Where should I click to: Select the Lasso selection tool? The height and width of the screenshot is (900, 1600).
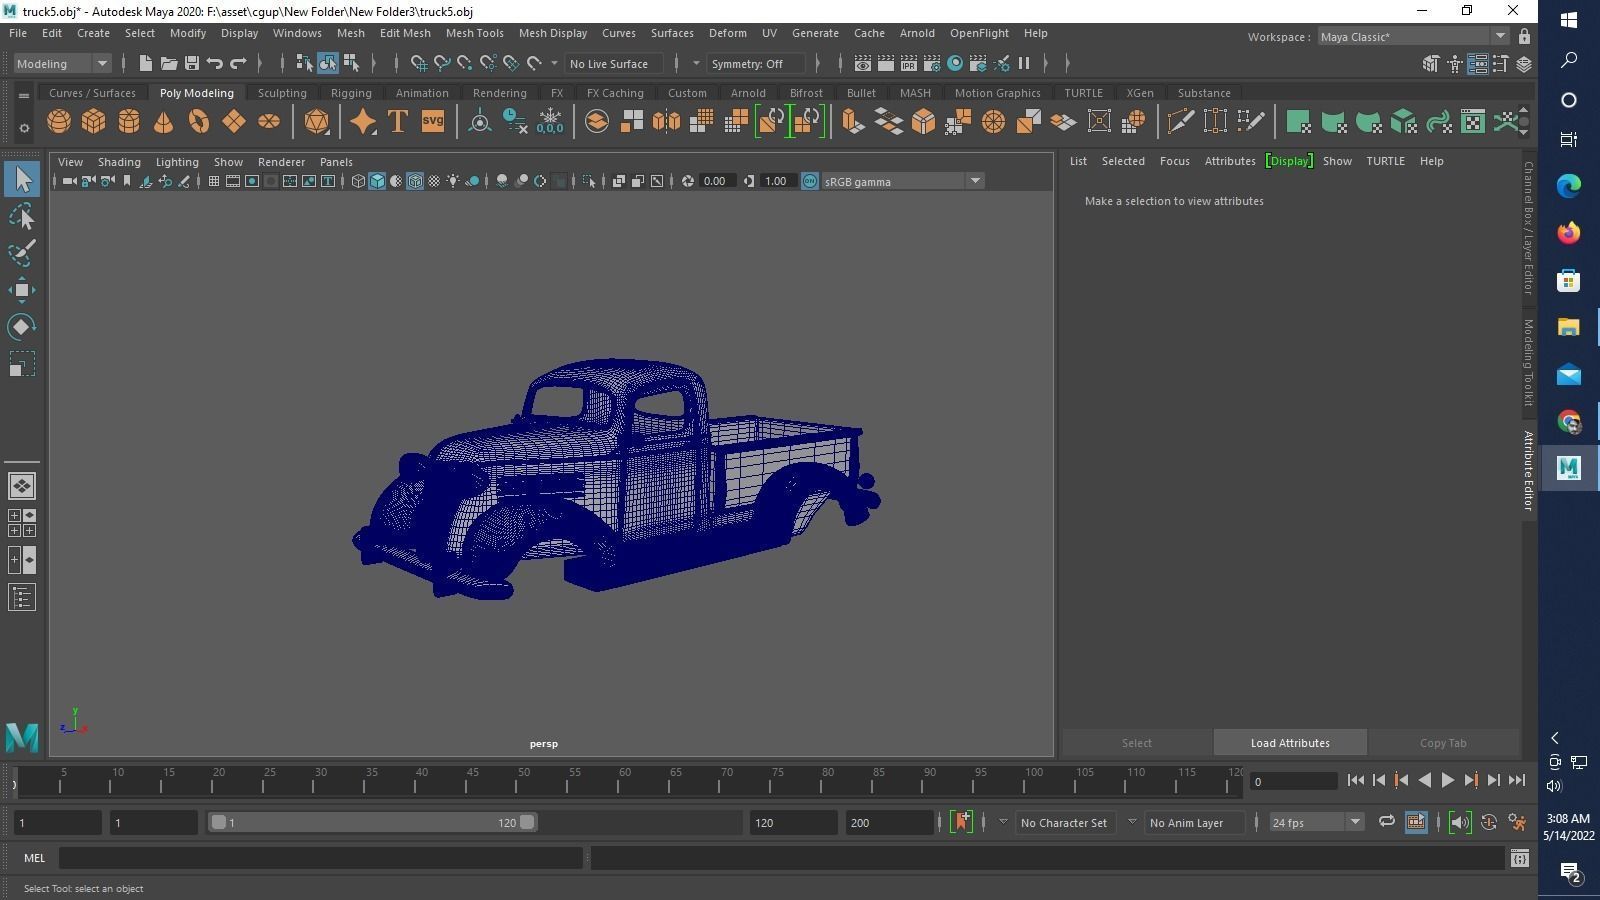21,217
